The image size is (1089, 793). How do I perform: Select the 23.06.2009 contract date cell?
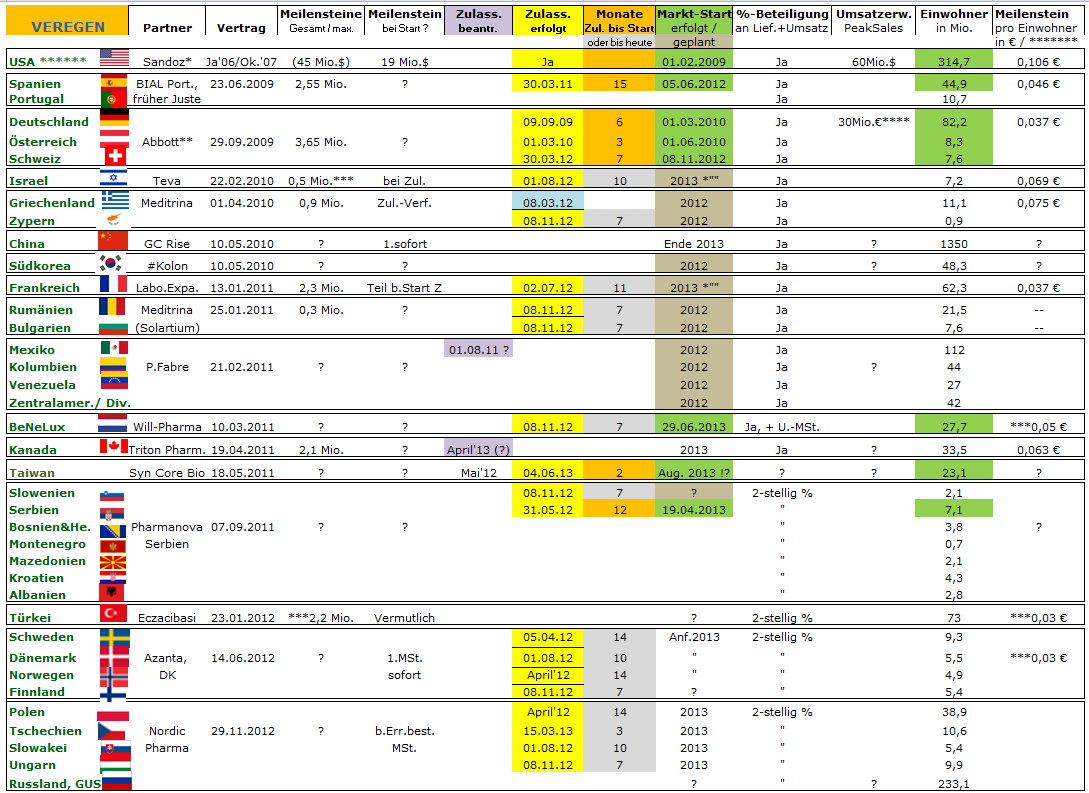pyautogui.click(x=242, y=84)
